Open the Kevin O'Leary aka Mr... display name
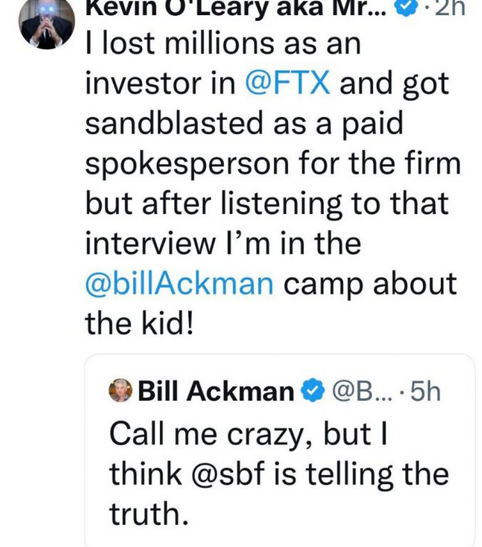The width and height of the screenshot is (482, 547). coord(236,8)
